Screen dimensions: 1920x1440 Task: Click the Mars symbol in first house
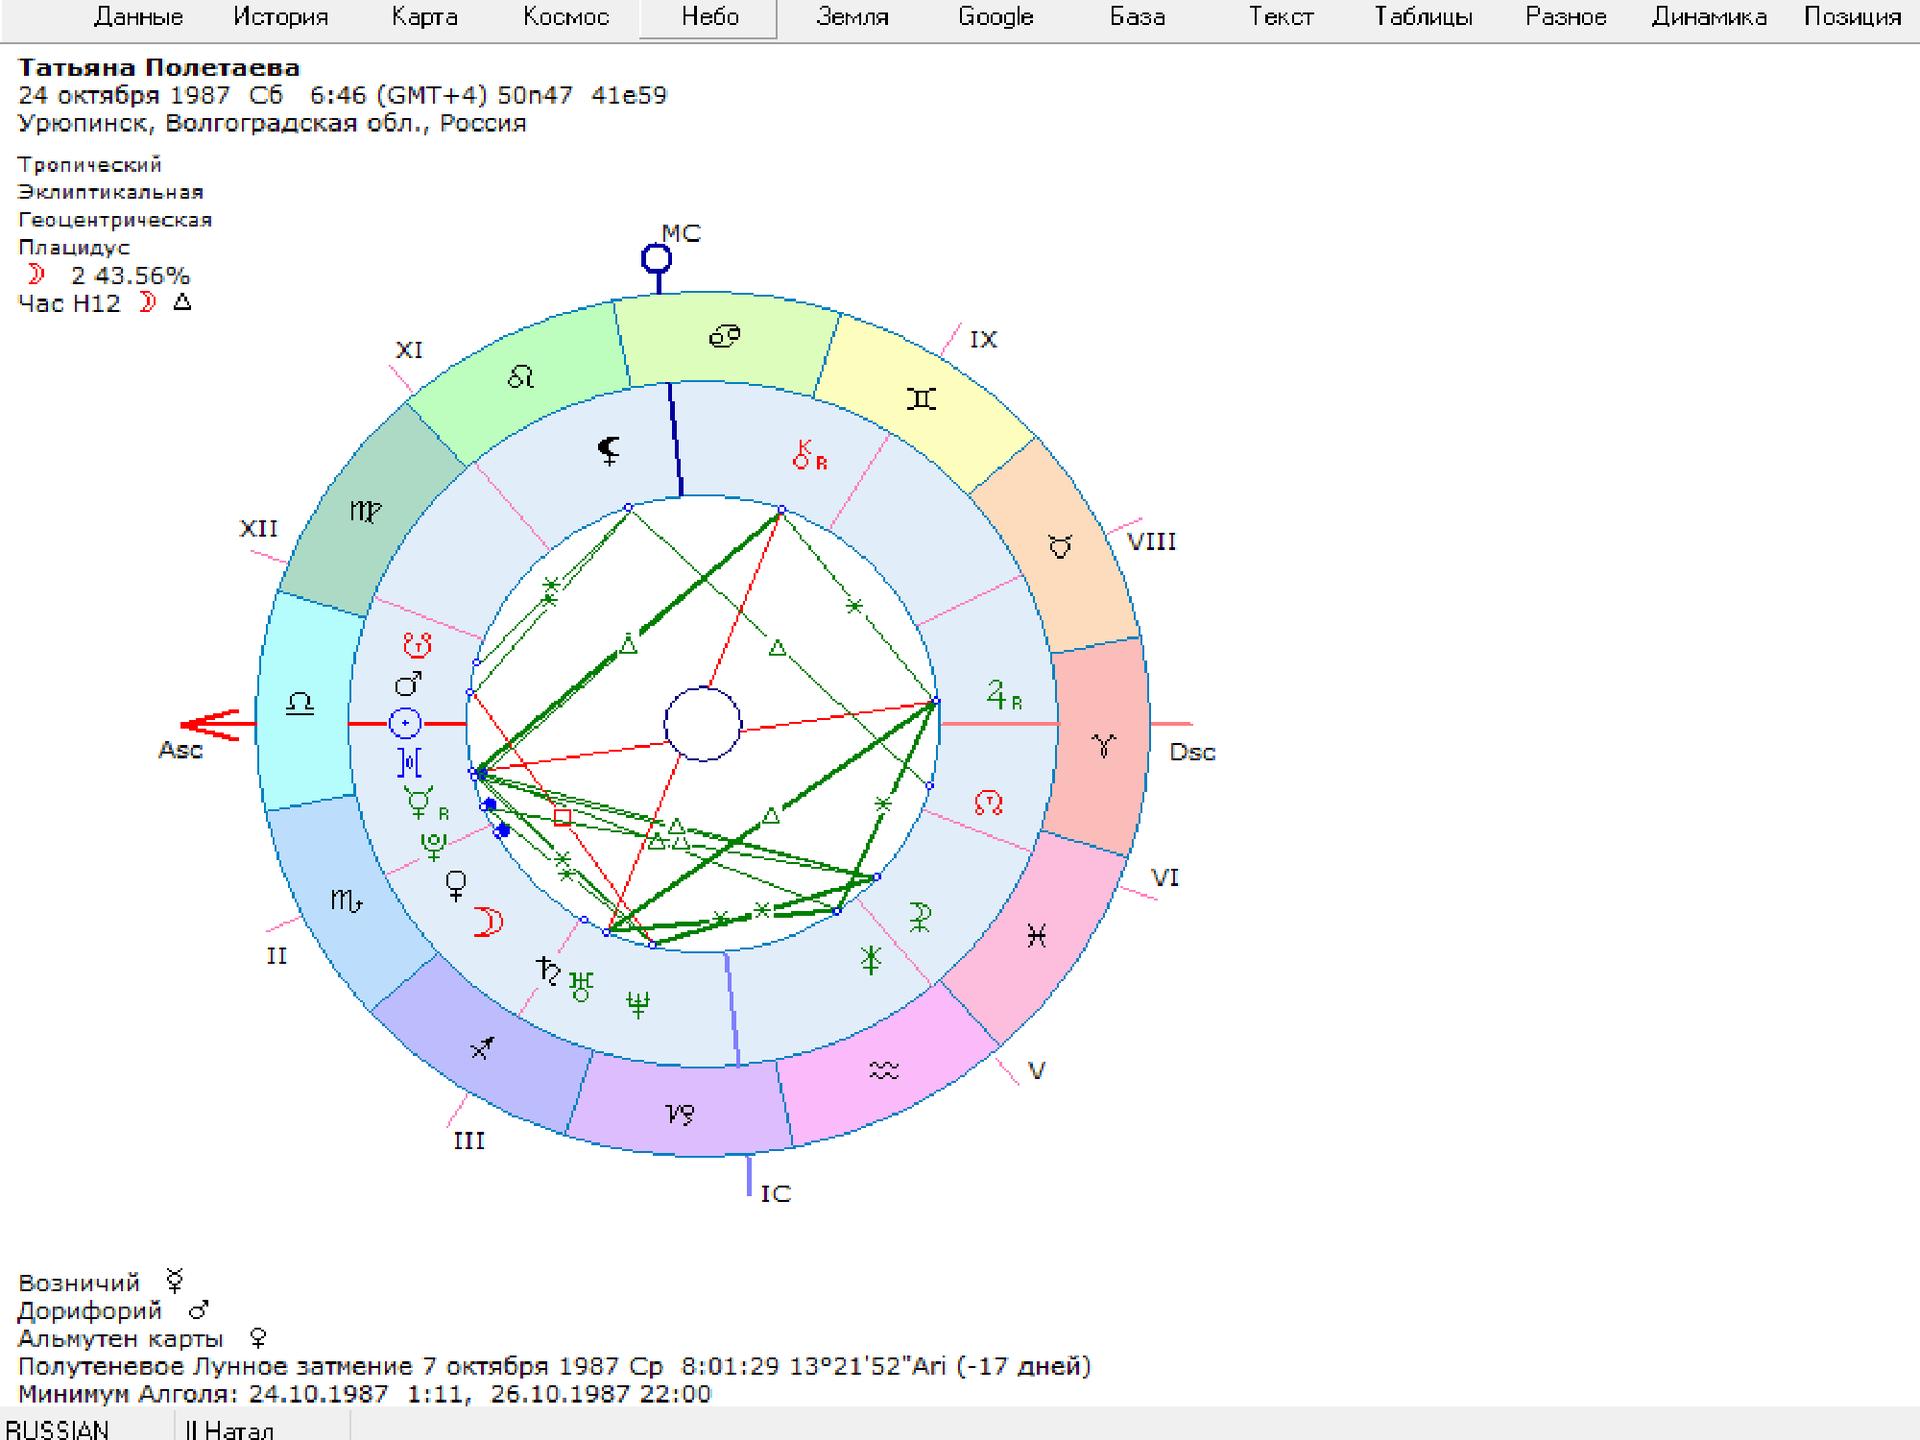pos(408,684)
